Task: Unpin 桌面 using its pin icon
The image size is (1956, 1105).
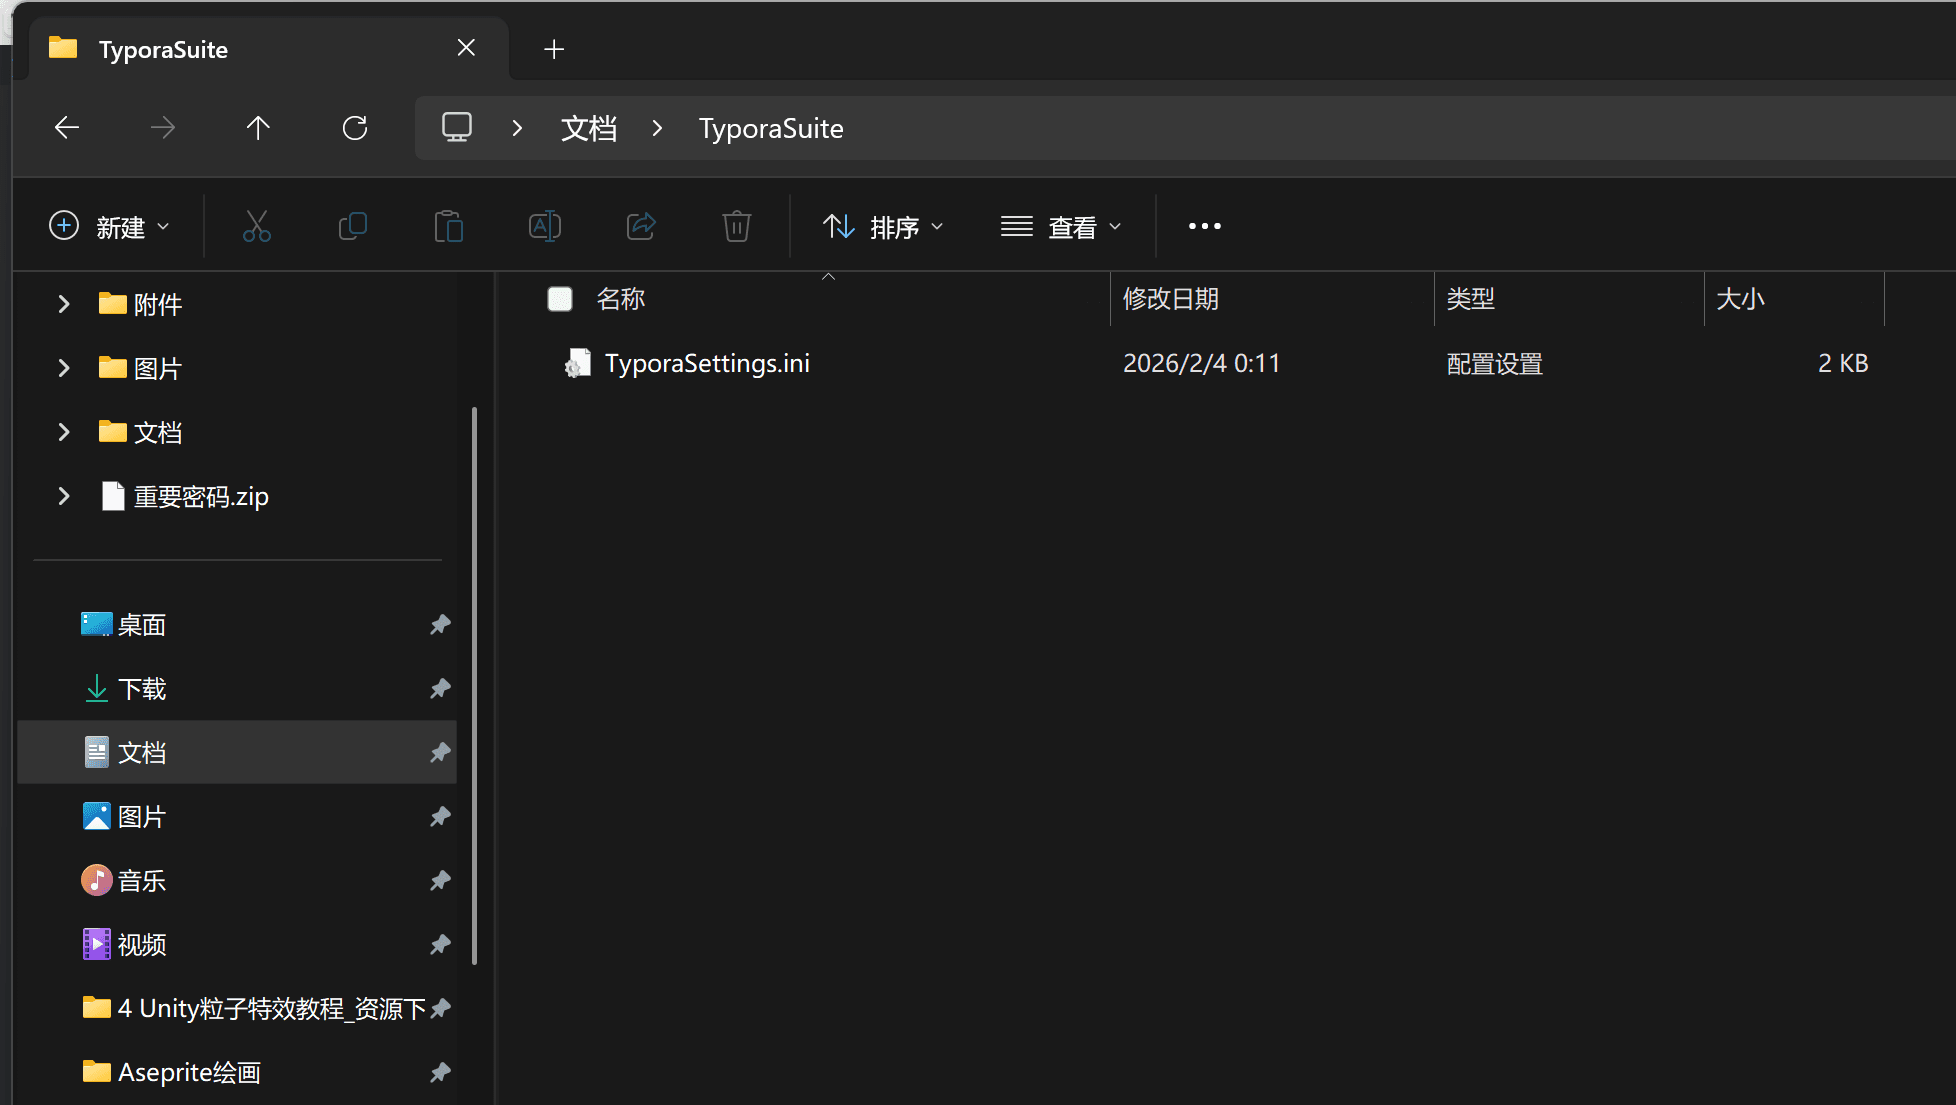Action: pyautogui.click(x=440, y=625)
